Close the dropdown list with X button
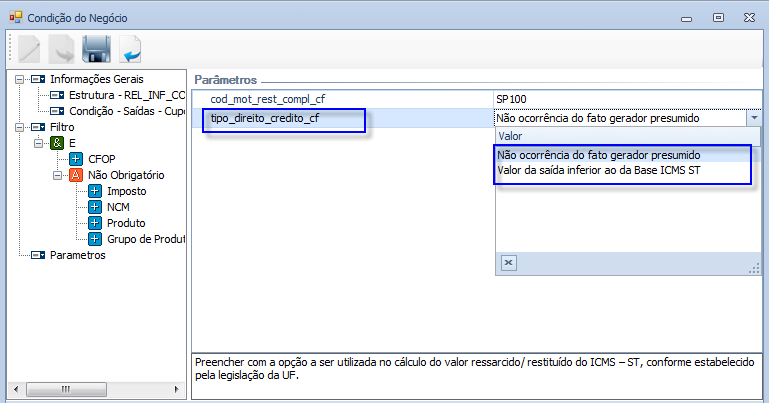 click(509, 263)
